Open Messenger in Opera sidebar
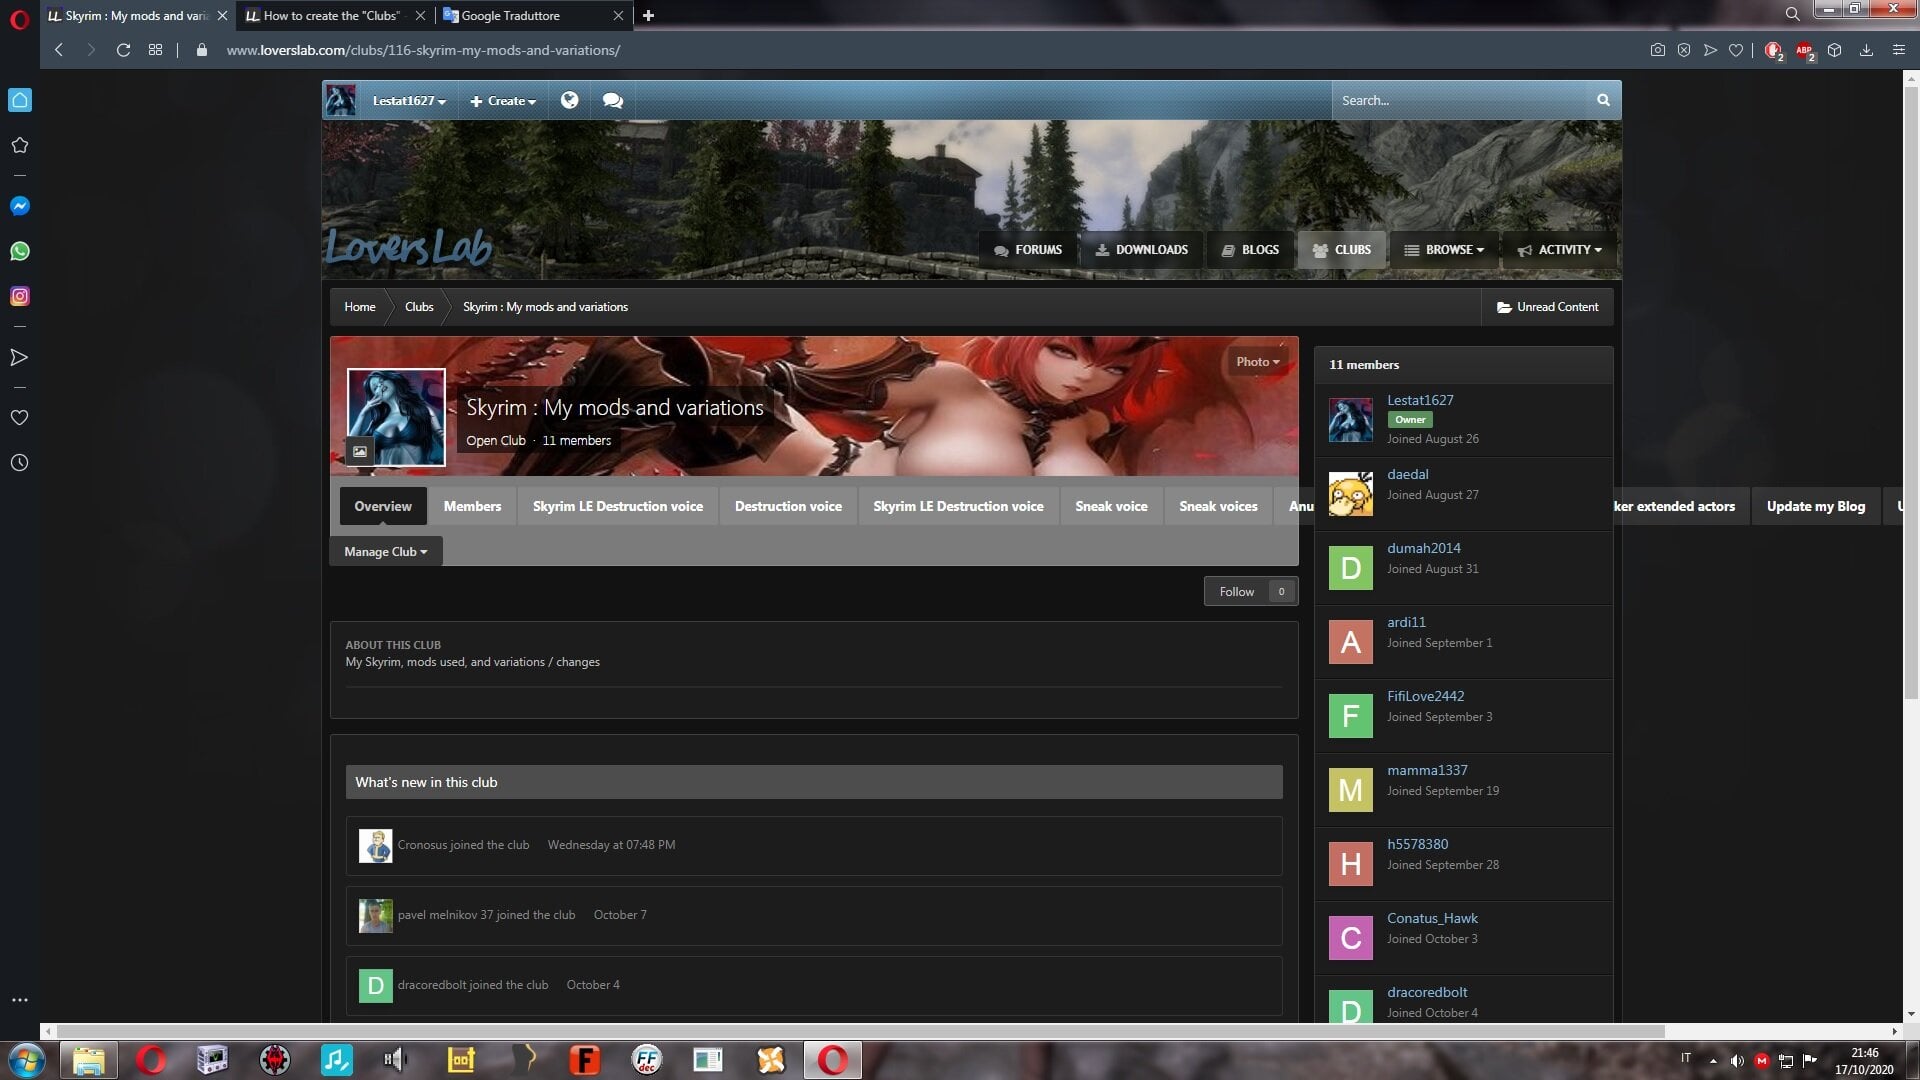The image size is (1920, 1080). click(20, 206)
